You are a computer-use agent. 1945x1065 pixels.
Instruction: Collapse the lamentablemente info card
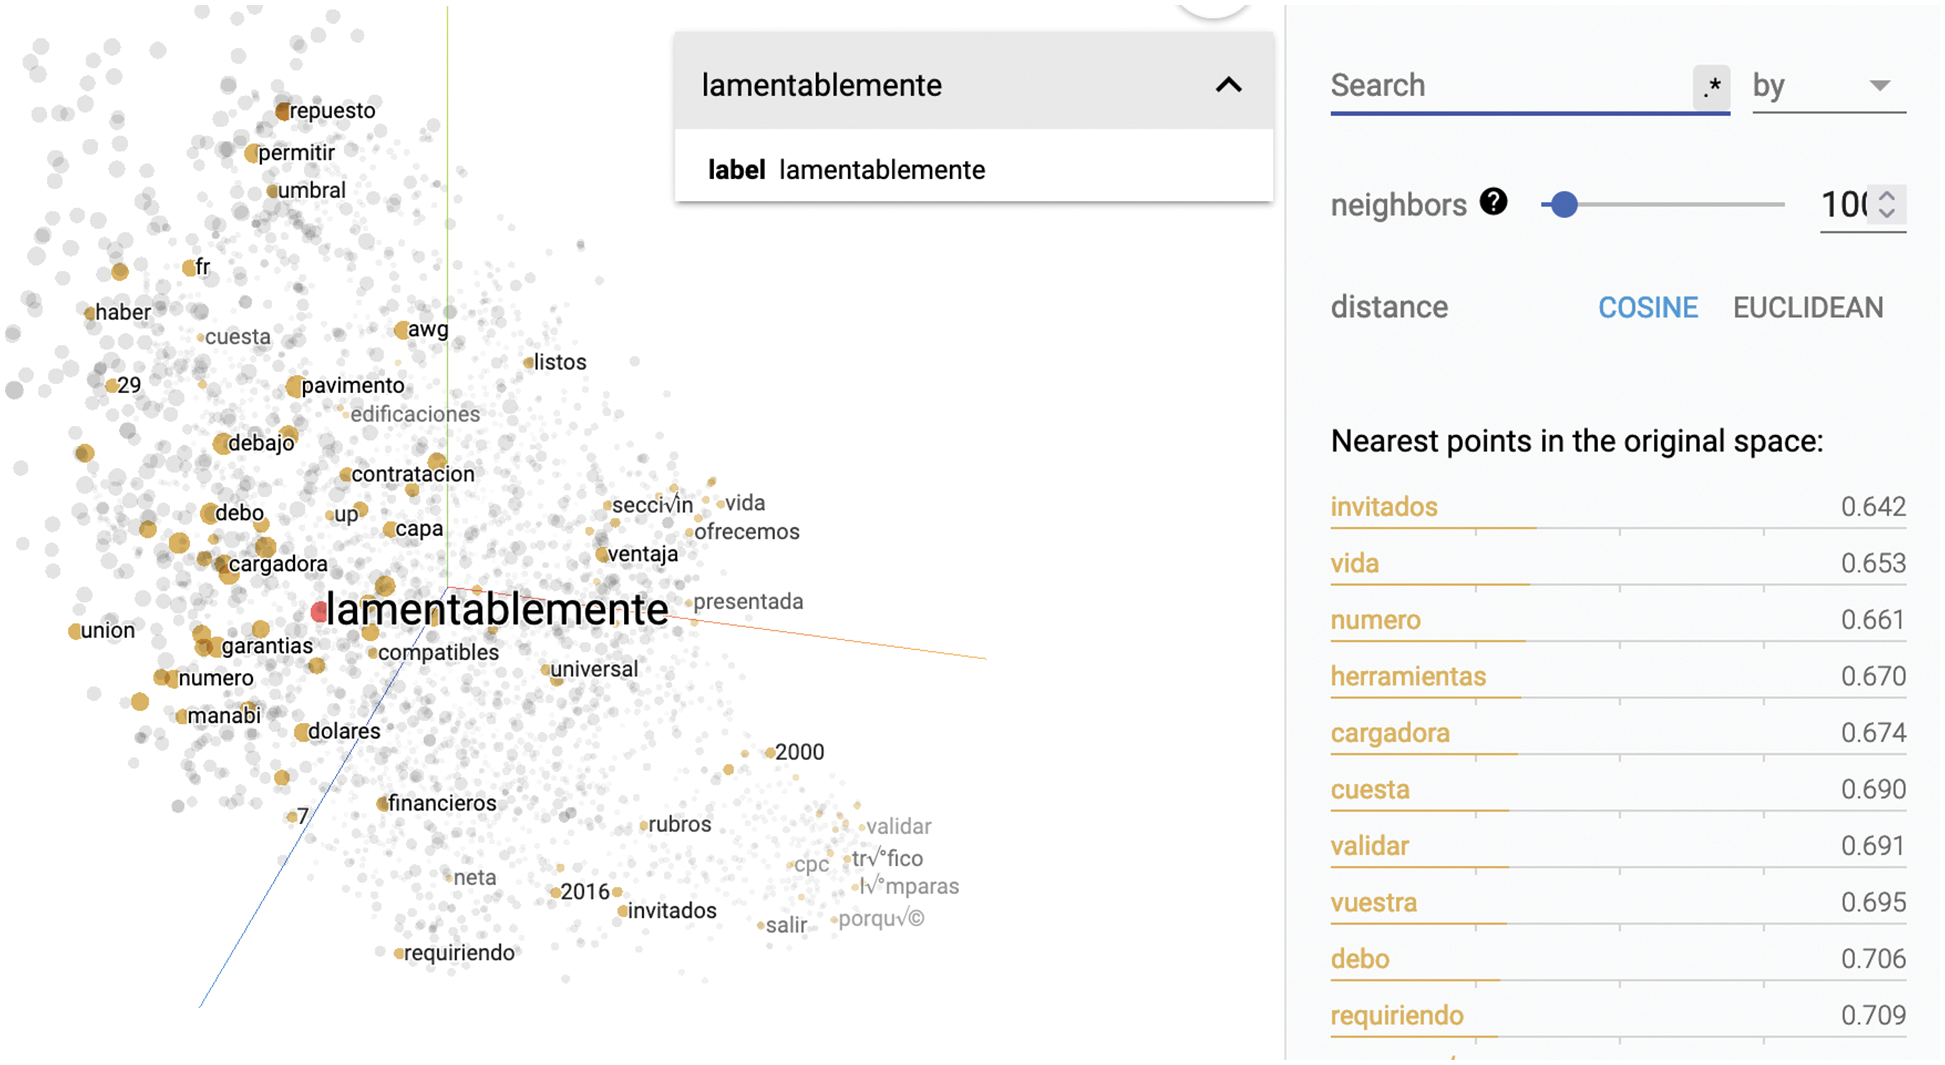tap(1228, 86)
